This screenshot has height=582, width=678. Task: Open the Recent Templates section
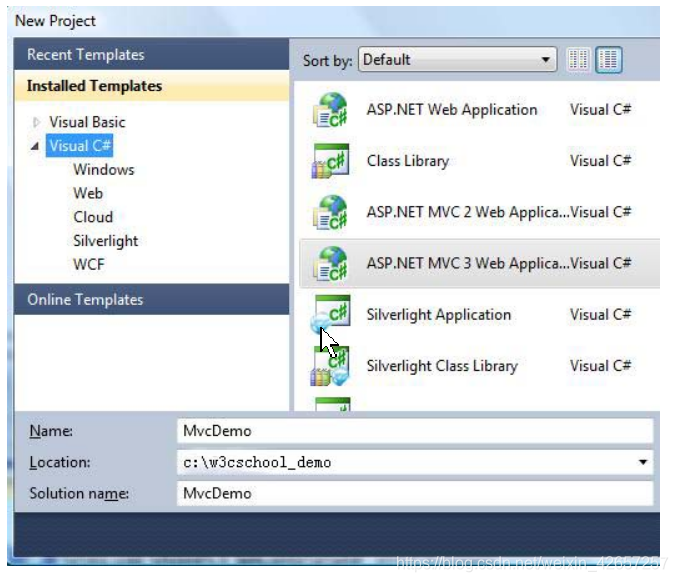pos(151,54)
